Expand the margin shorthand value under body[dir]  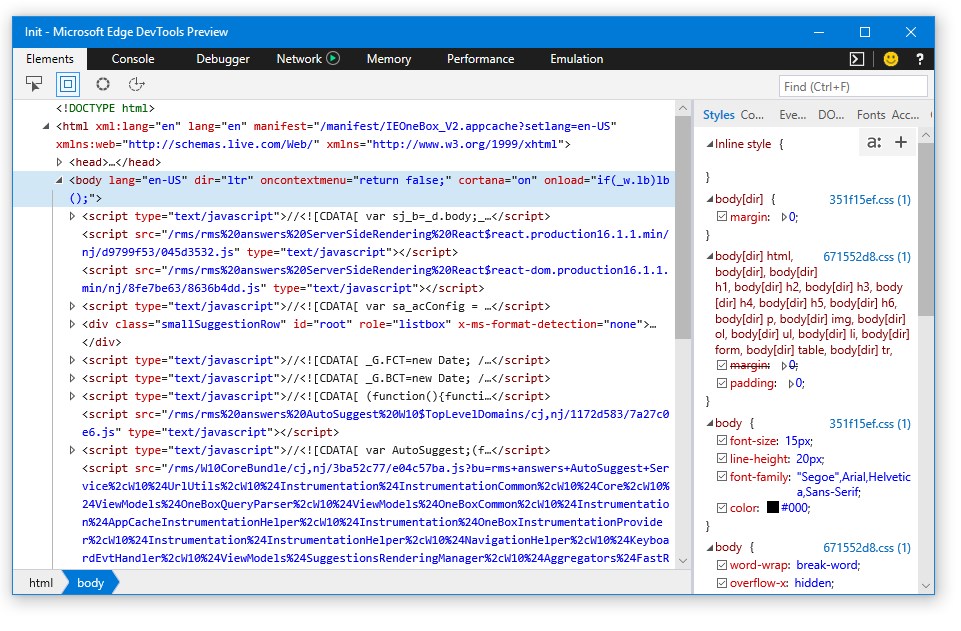point(784,217)
